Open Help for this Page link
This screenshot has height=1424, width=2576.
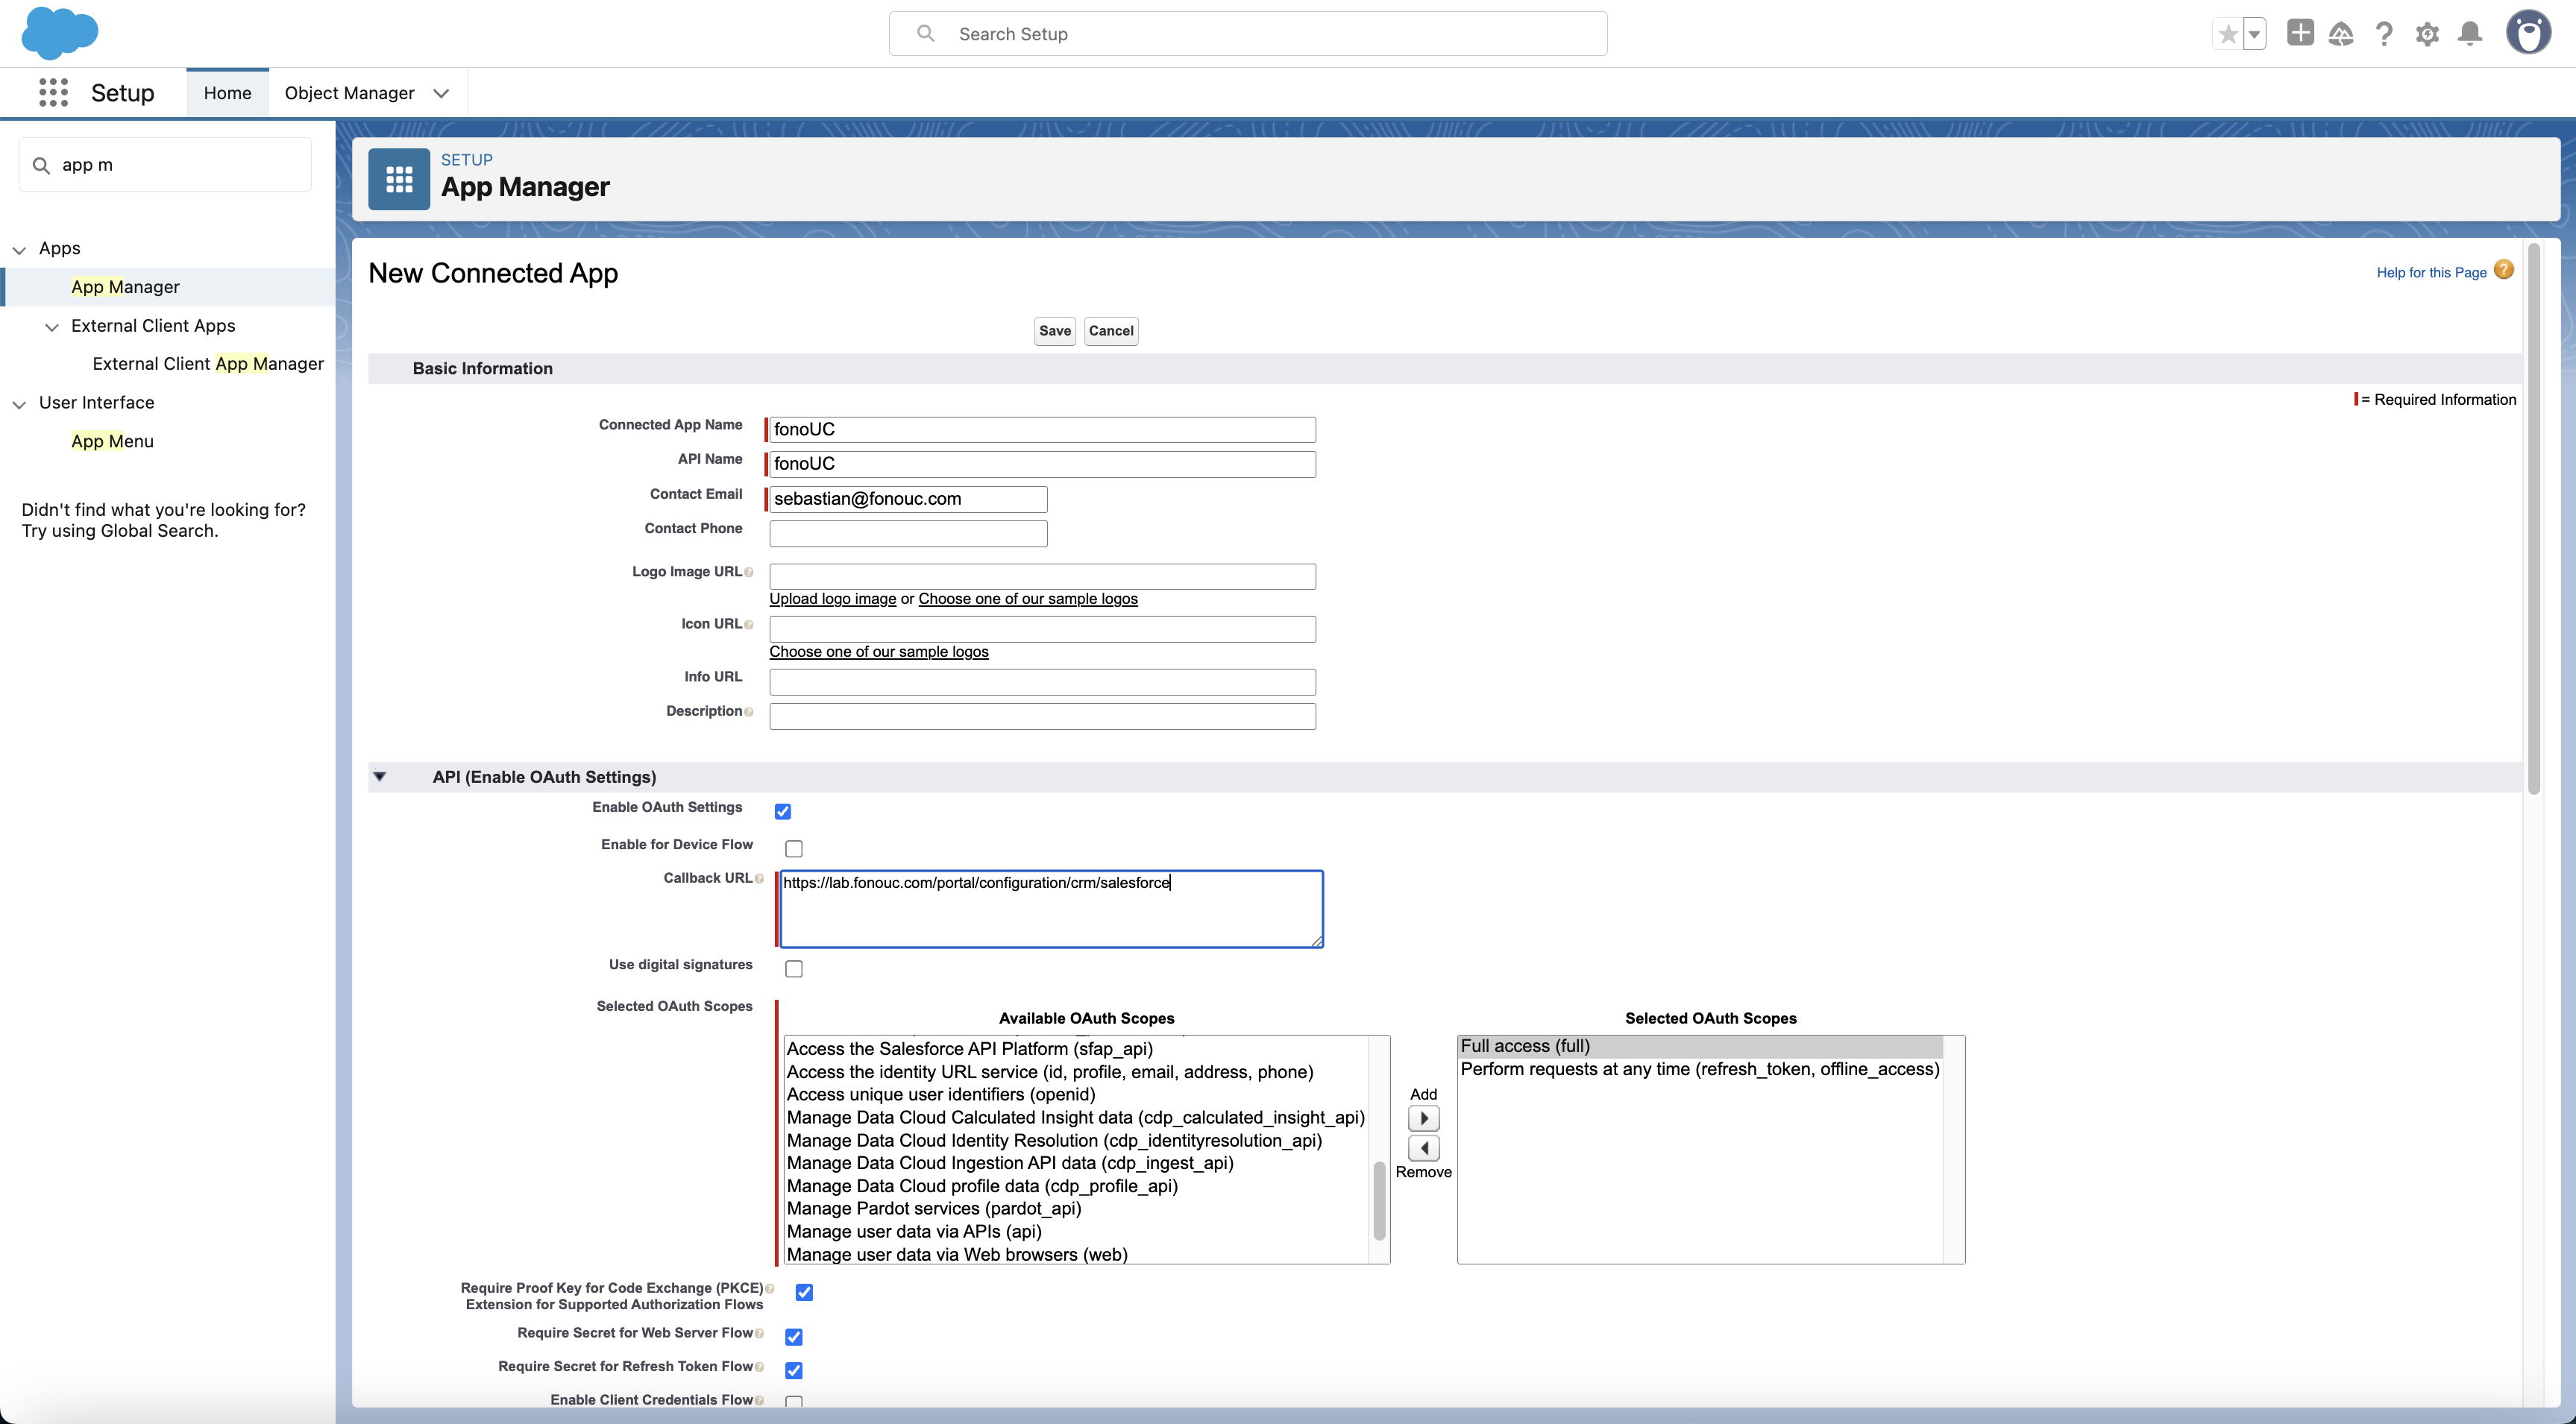tap(2431, 272)
